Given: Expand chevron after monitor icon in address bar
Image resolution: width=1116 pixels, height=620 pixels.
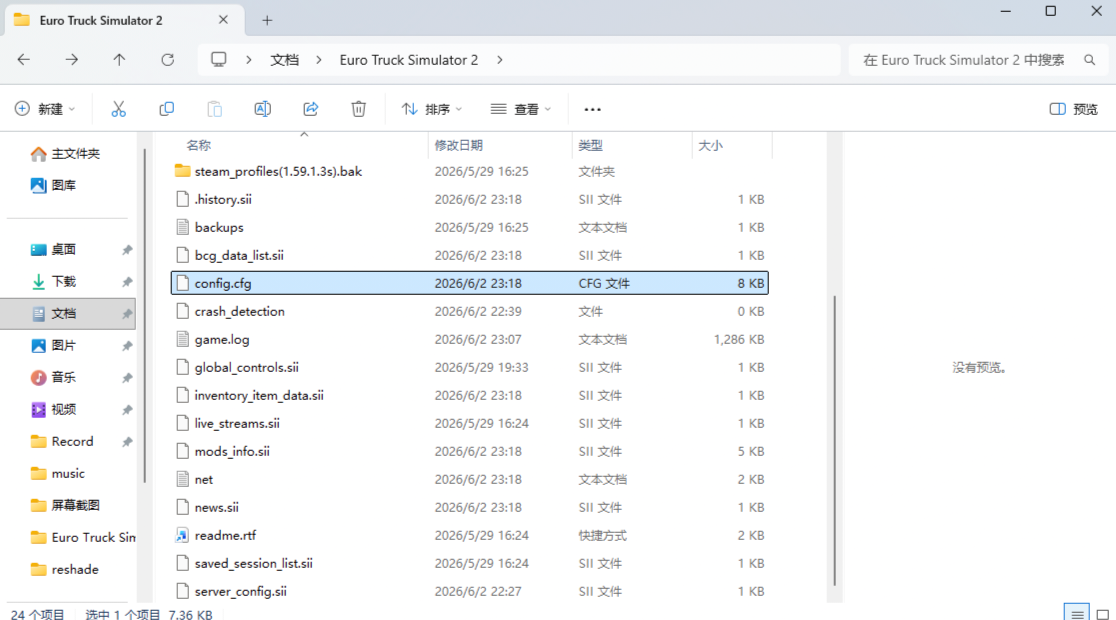Looking at the screenshot, I should pos(248,60).
